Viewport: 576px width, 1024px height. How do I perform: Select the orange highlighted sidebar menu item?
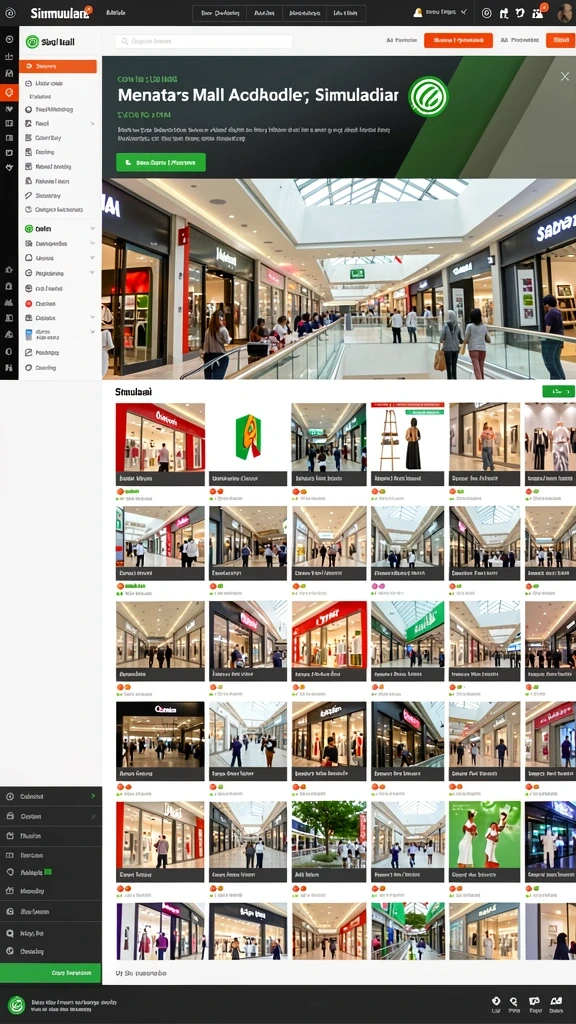[x=58, y=66]
